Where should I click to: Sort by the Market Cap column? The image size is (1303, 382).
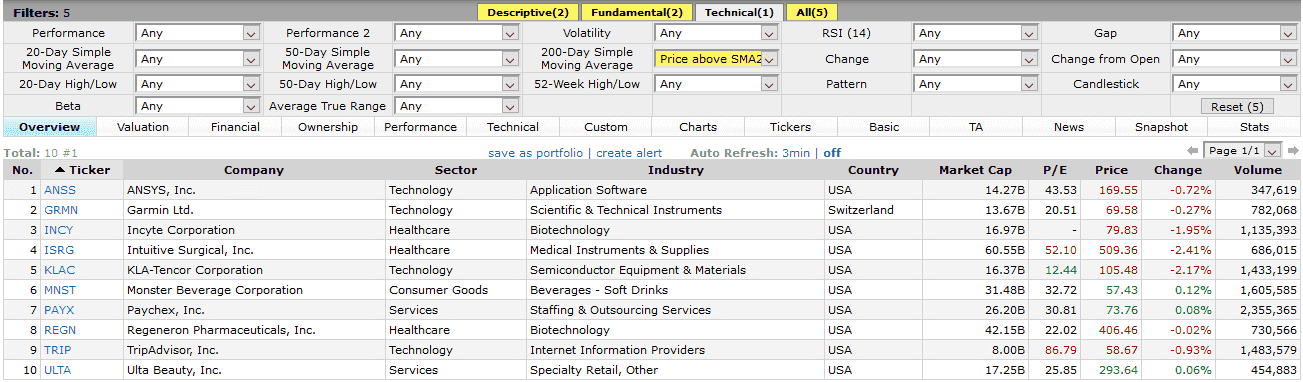click(976, 170)
